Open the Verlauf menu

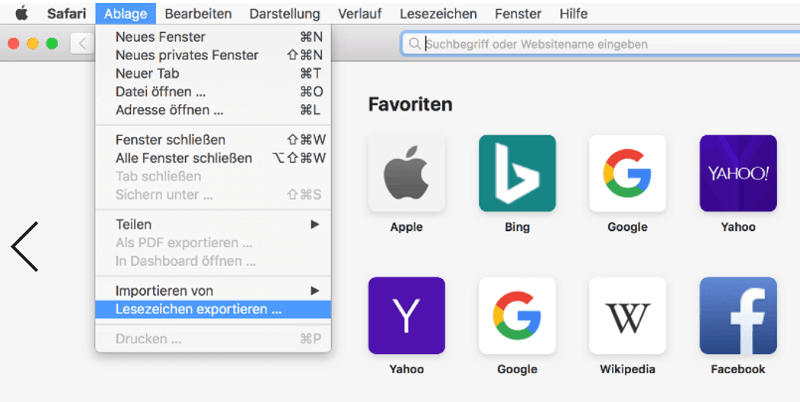pos(360,14)
